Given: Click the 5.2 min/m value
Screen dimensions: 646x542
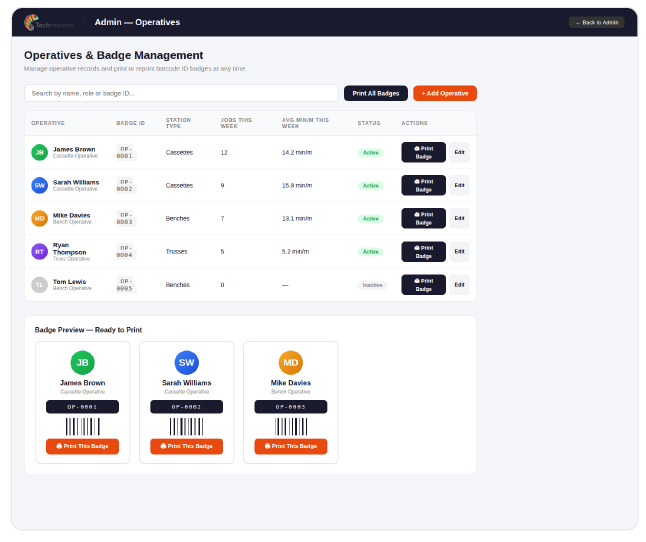Looking at the screenshot, I should coord(295,252).
